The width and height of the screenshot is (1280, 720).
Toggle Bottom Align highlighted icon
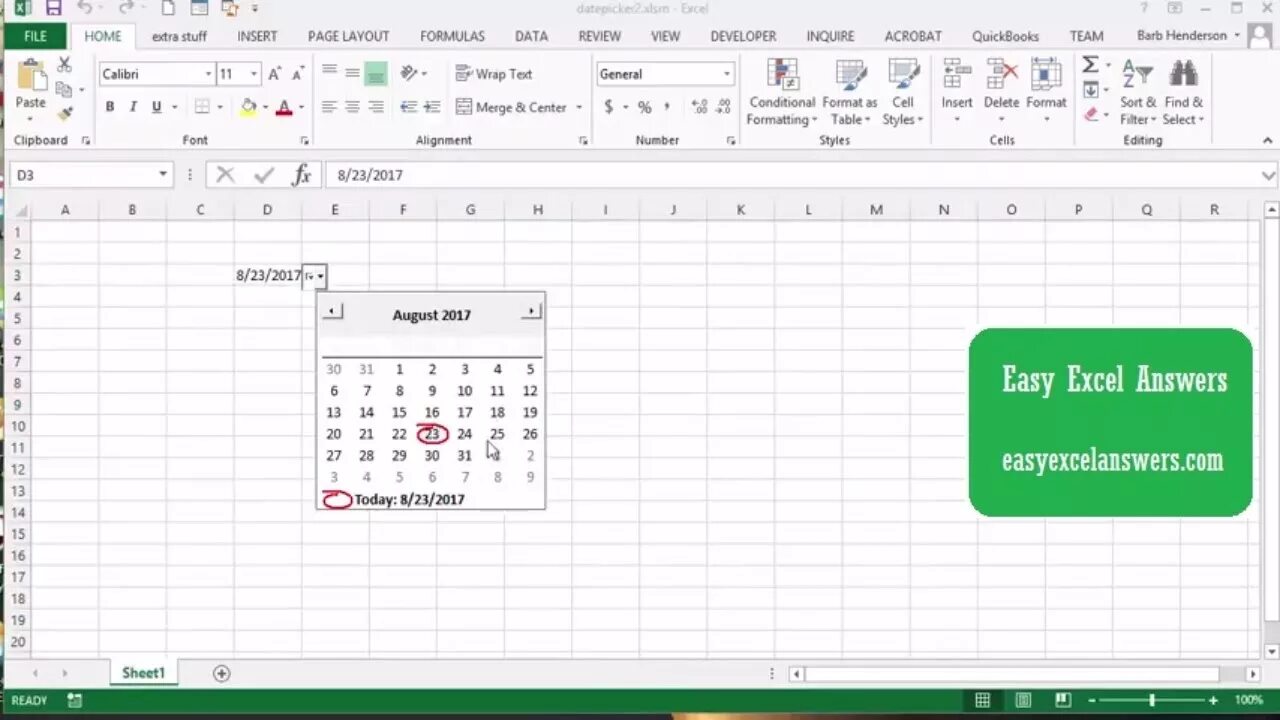375,73
